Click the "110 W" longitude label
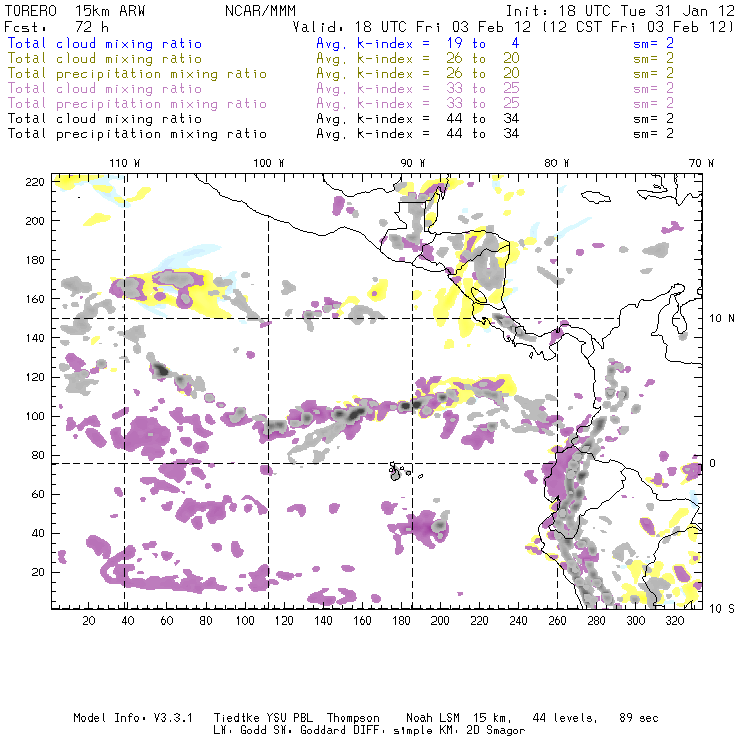 [125, 163]
